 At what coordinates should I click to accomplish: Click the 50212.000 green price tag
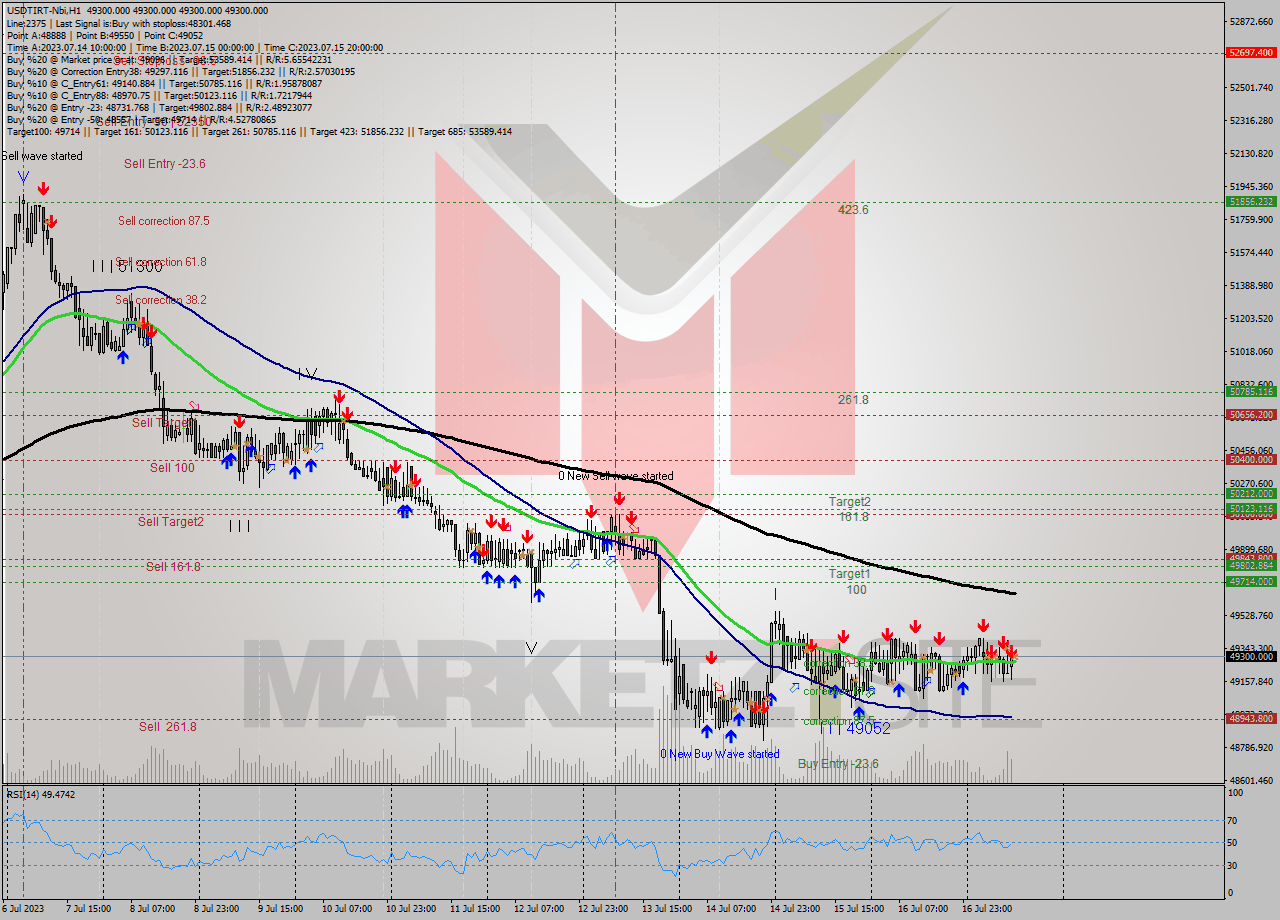pos(1251,494)
